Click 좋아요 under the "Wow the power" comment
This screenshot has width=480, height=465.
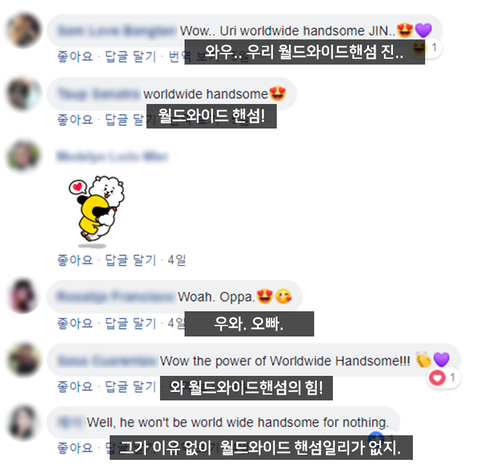(x=75, y=387)
